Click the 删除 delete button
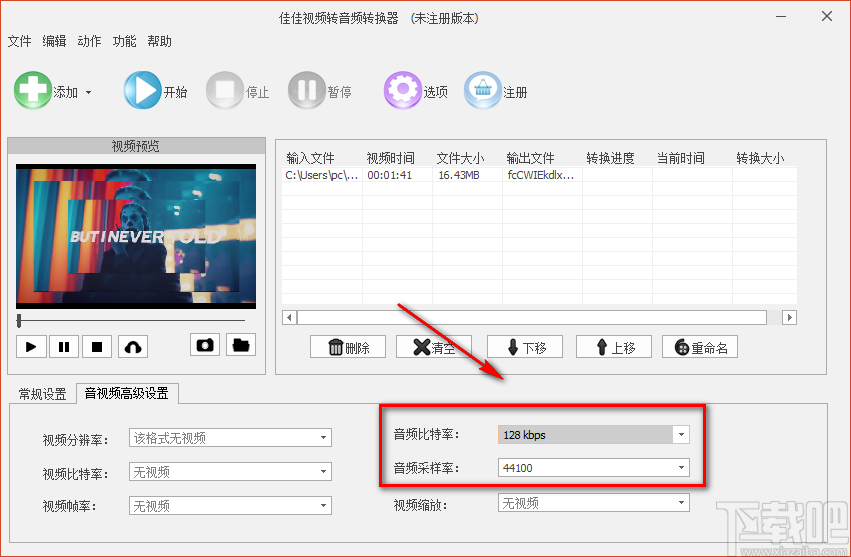Viewport: 851px width, 557px height. (348, 347)
